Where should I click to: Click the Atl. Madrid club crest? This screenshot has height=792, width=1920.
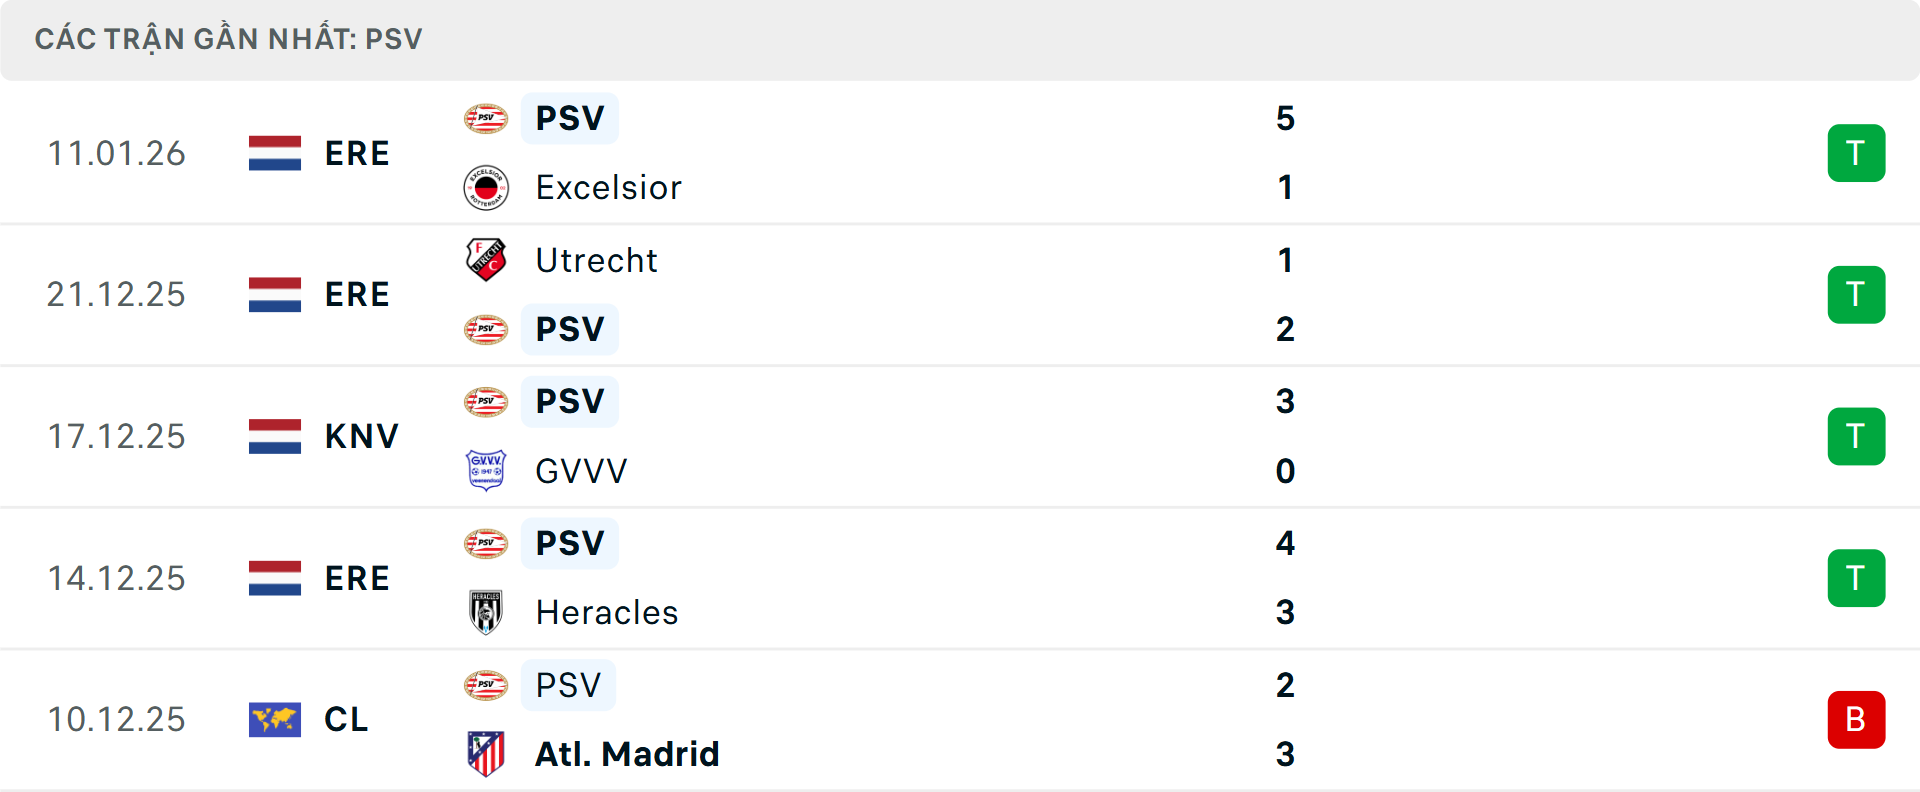point(486,754)
